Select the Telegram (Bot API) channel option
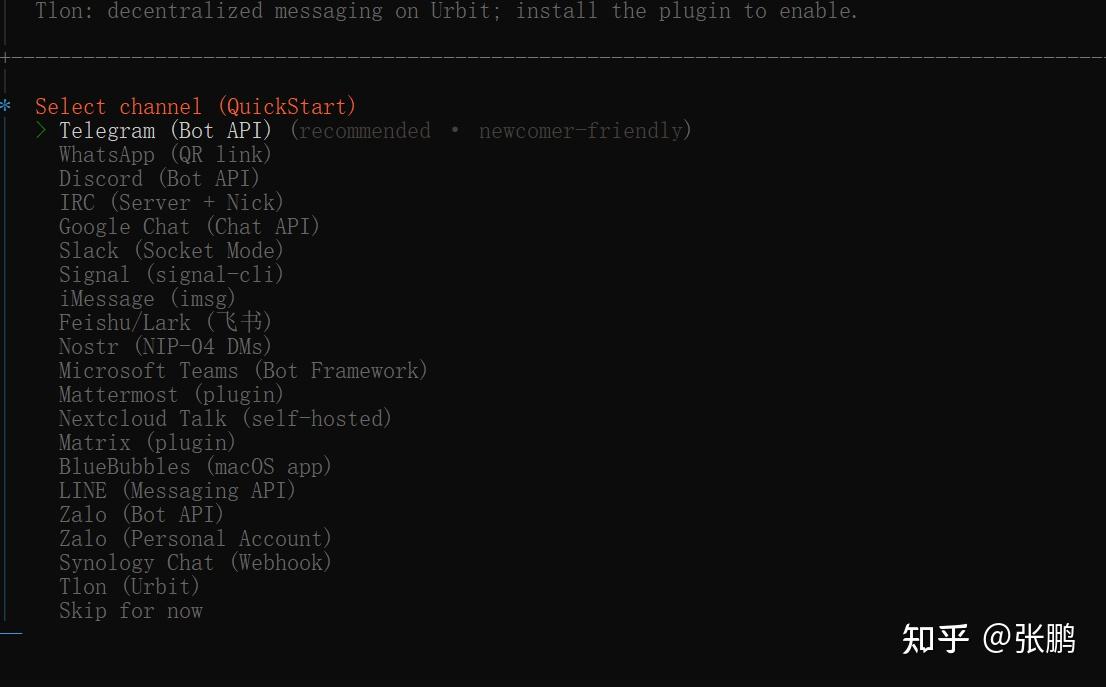This screenshot has width=1106, height=687. click(x=165, y=131)
